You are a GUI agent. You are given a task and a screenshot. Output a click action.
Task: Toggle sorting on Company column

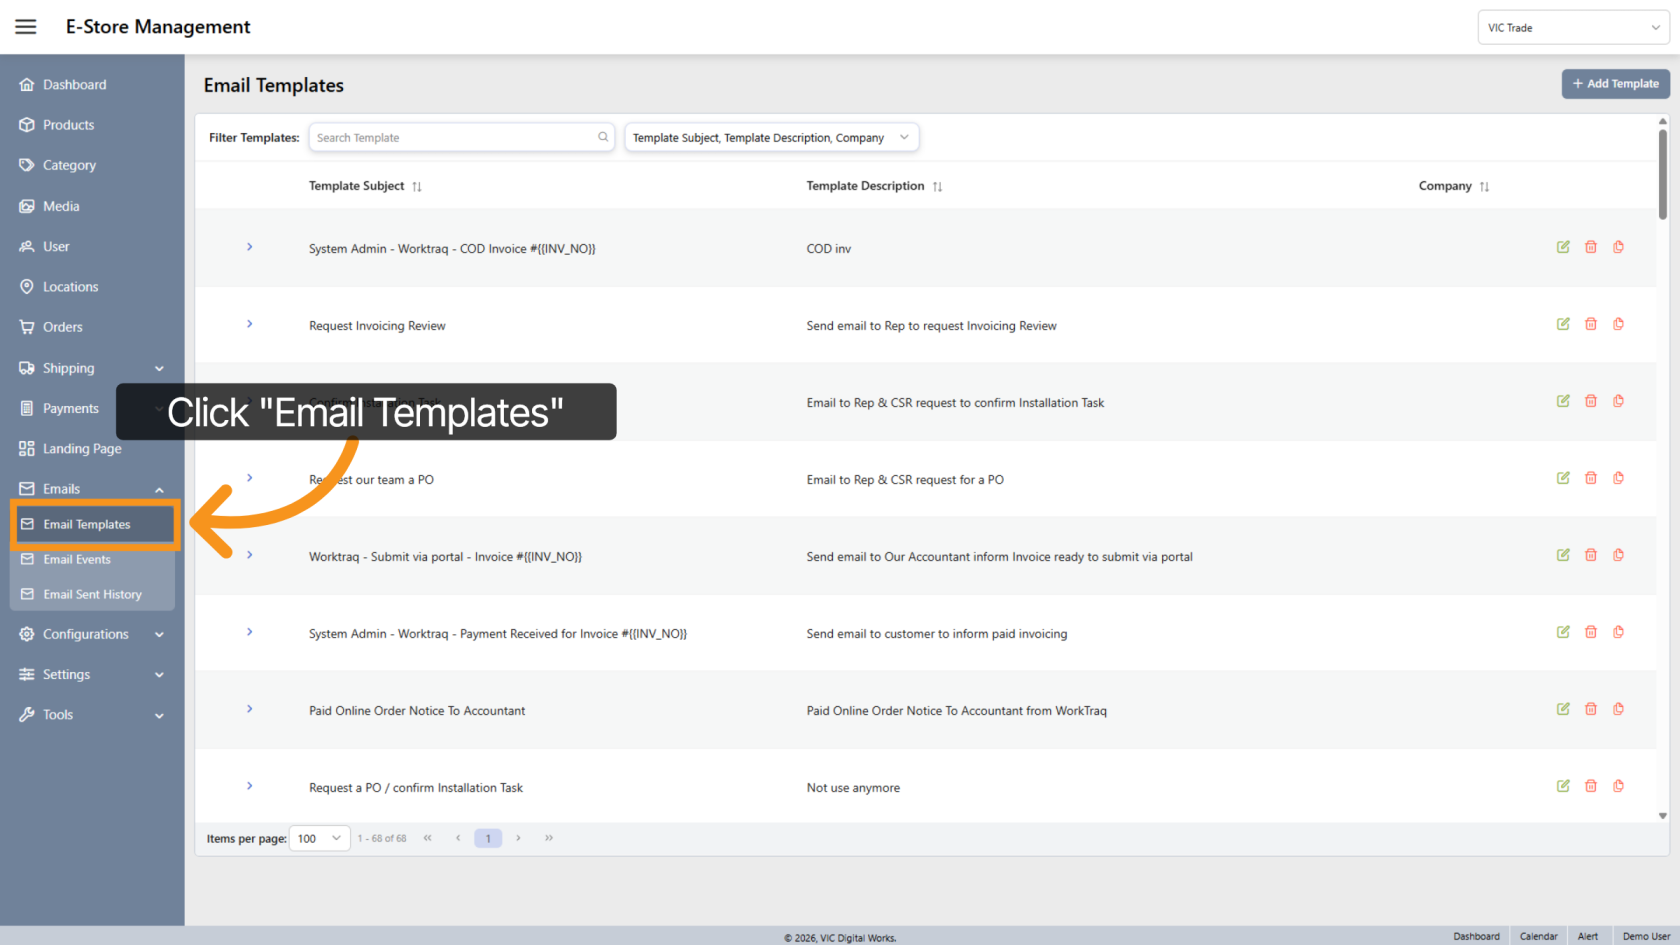click(1485, 186)
